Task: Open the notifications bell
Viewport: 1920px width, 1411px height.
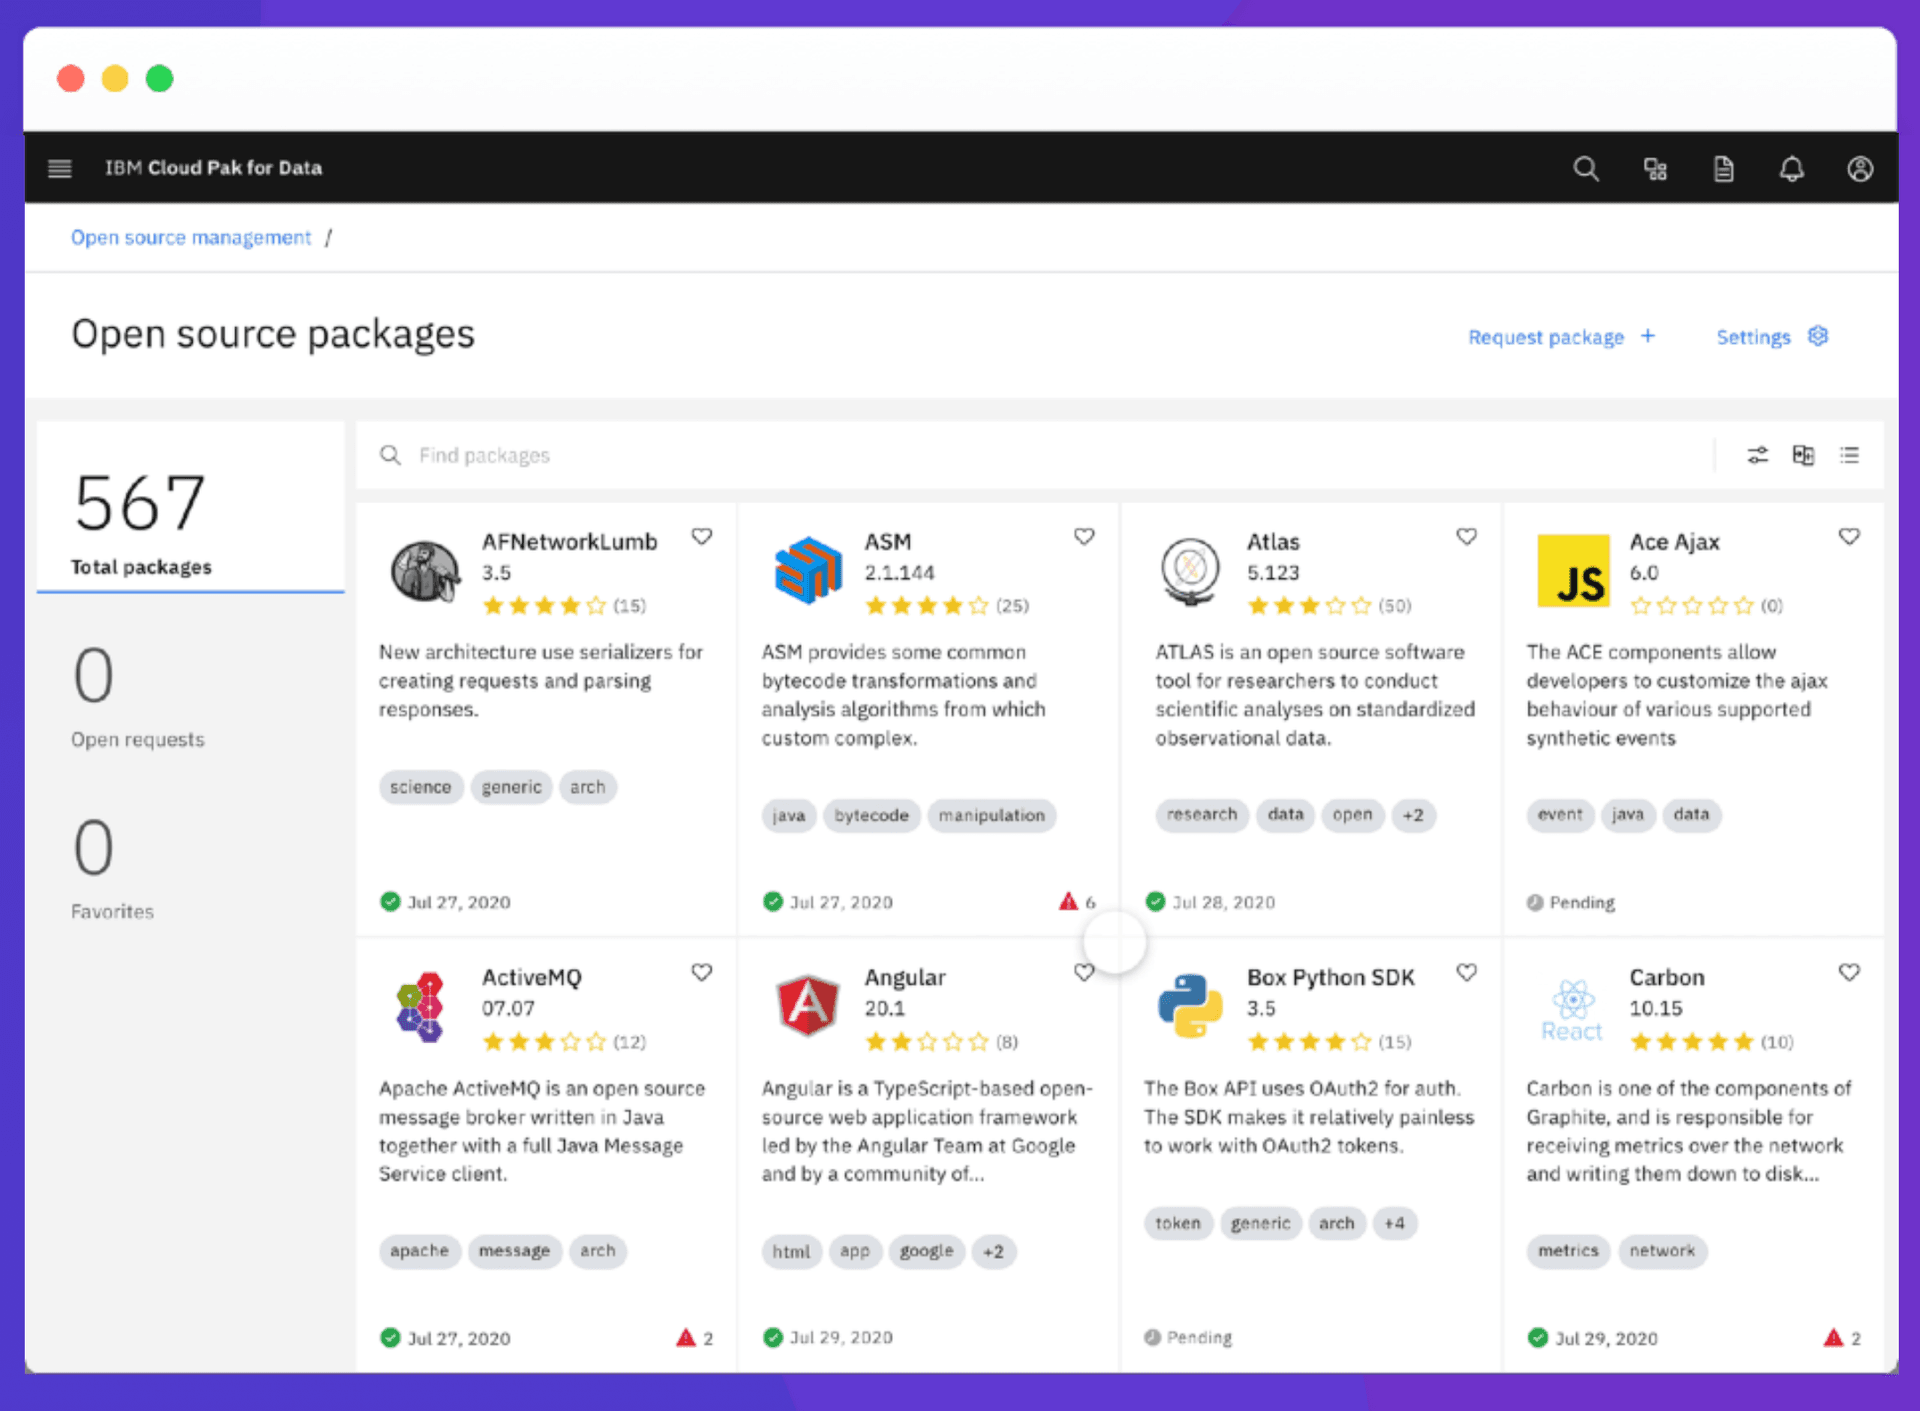Action: [1792, 168]
